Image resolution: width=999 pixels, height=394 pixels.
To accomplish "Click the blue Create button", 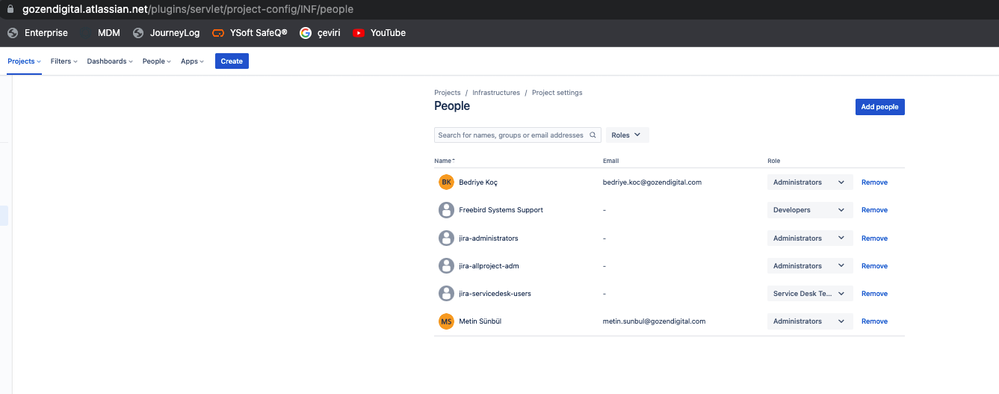I will coord(232,61).
